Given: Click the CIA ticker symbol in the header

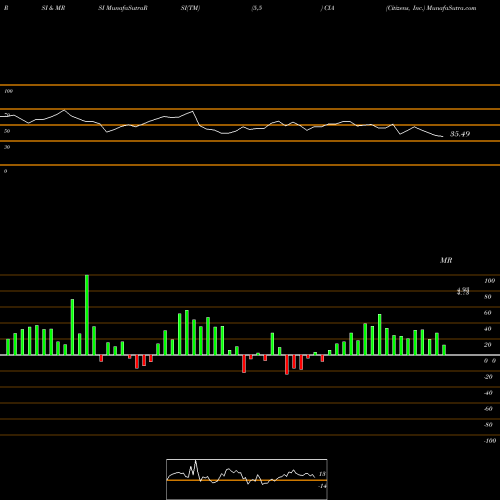Looking at the screenshot, I should coord(329,8).
